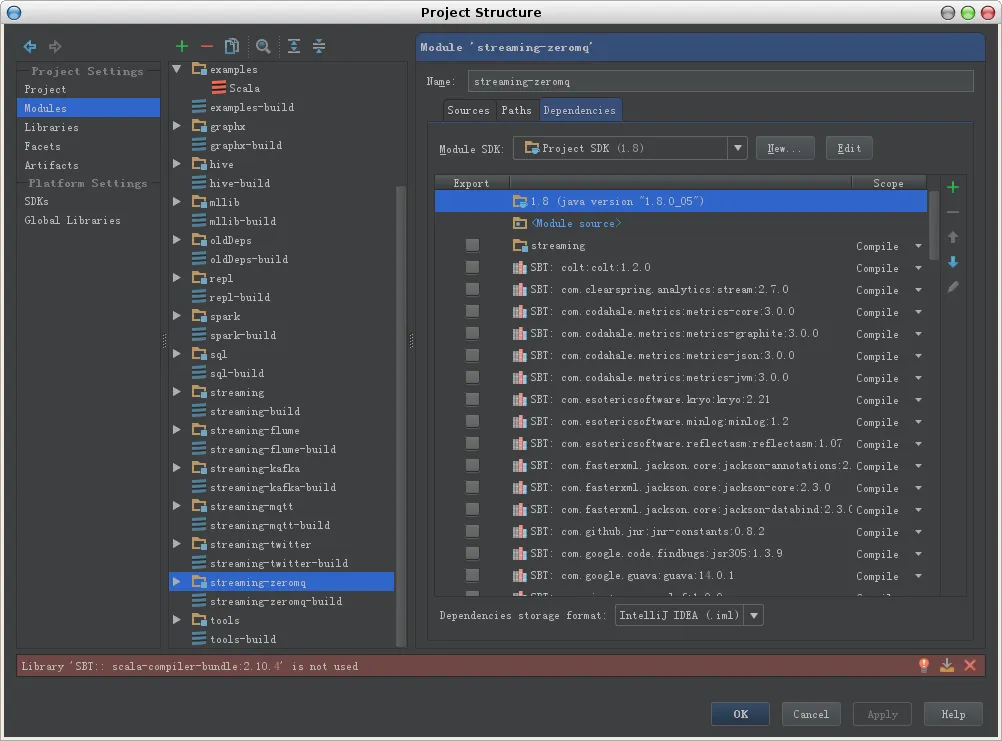This screenshot has height=741, width=1002.
Task: Expand the streaming-kafka tree node
Action: point(177,468)
